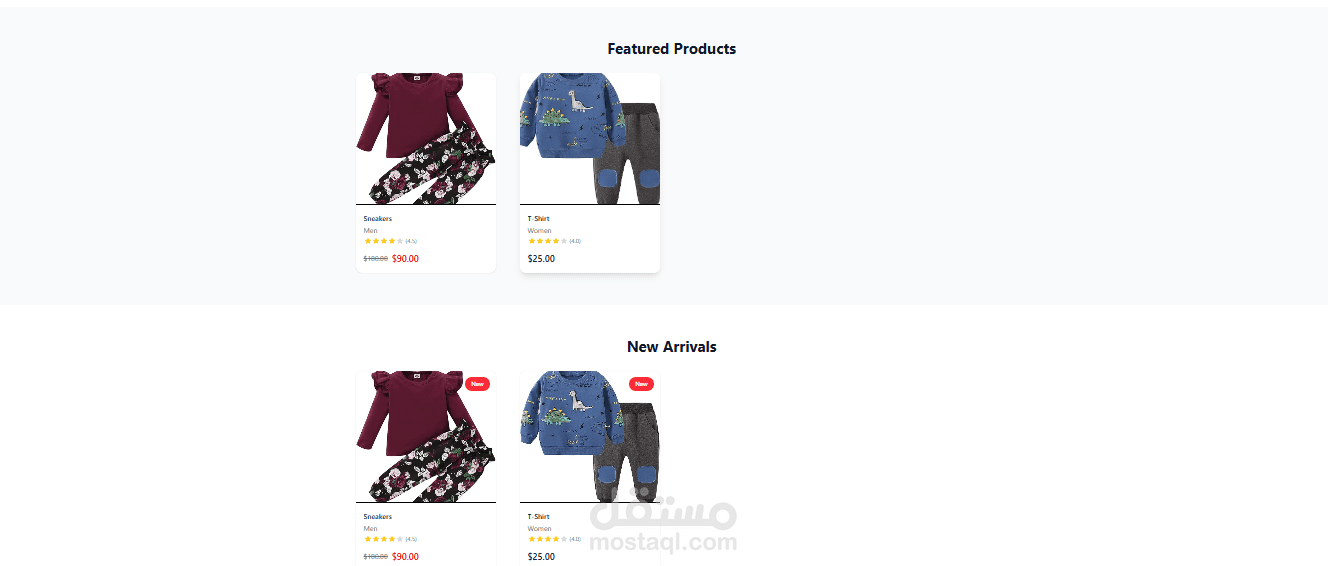Select the $25.00 price in Featured Products
The height and width of the screenshot is (566, 1328).
click(541, 259)
